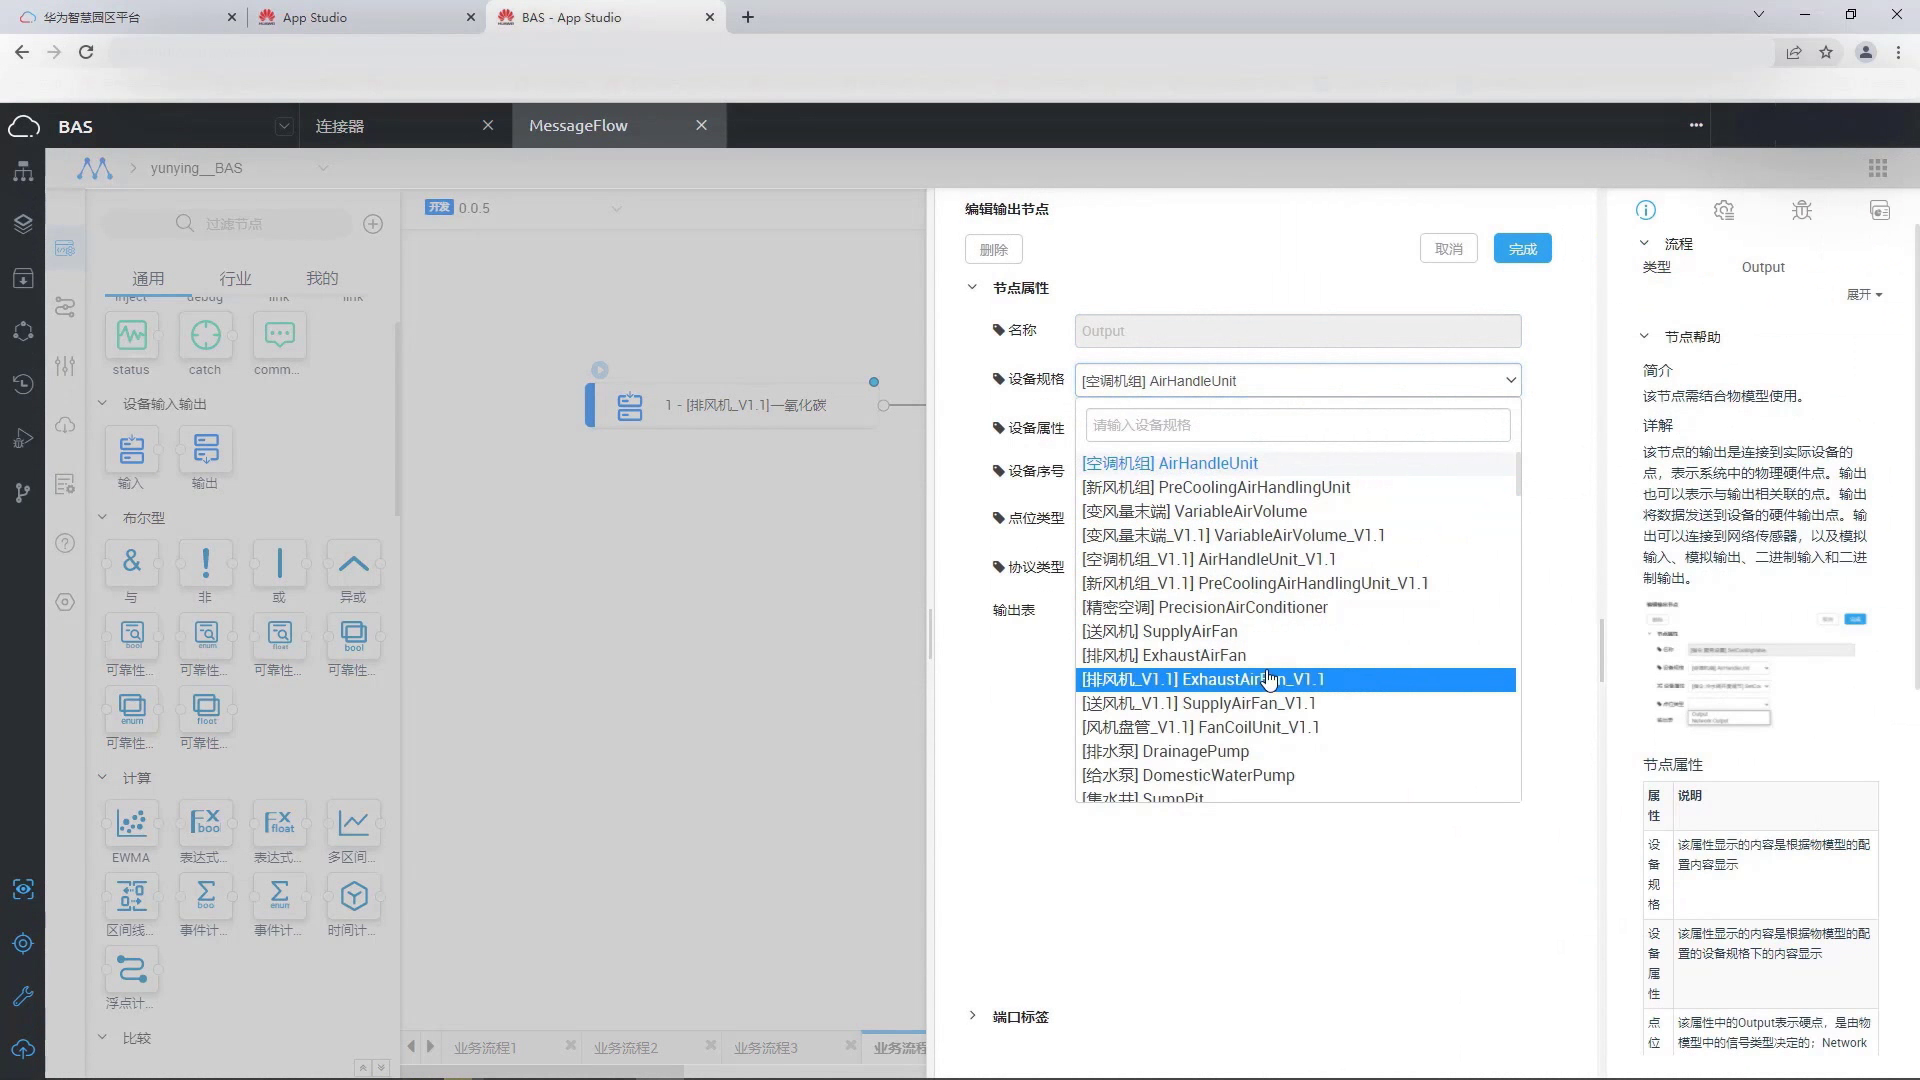Expand the 比较 node group
The width and height of the screenshot is (1920, 1080).
102,1038
